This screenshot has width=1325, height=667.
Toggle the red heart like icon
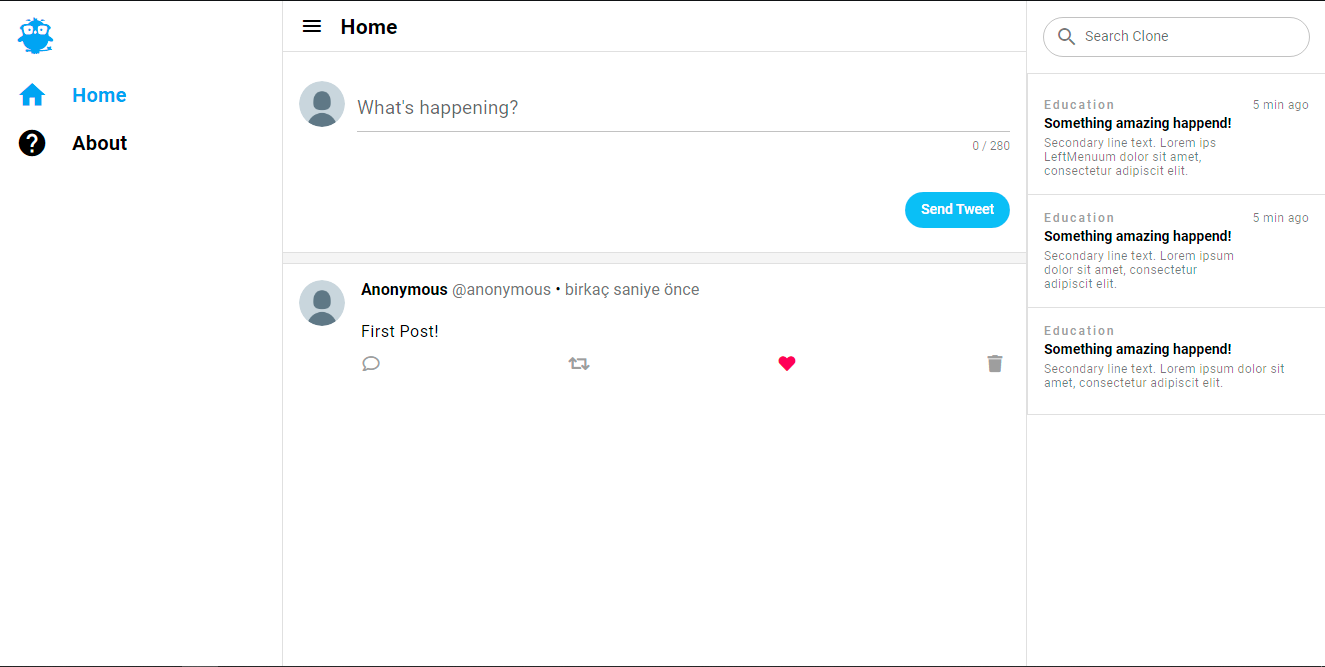coord(787,363)
